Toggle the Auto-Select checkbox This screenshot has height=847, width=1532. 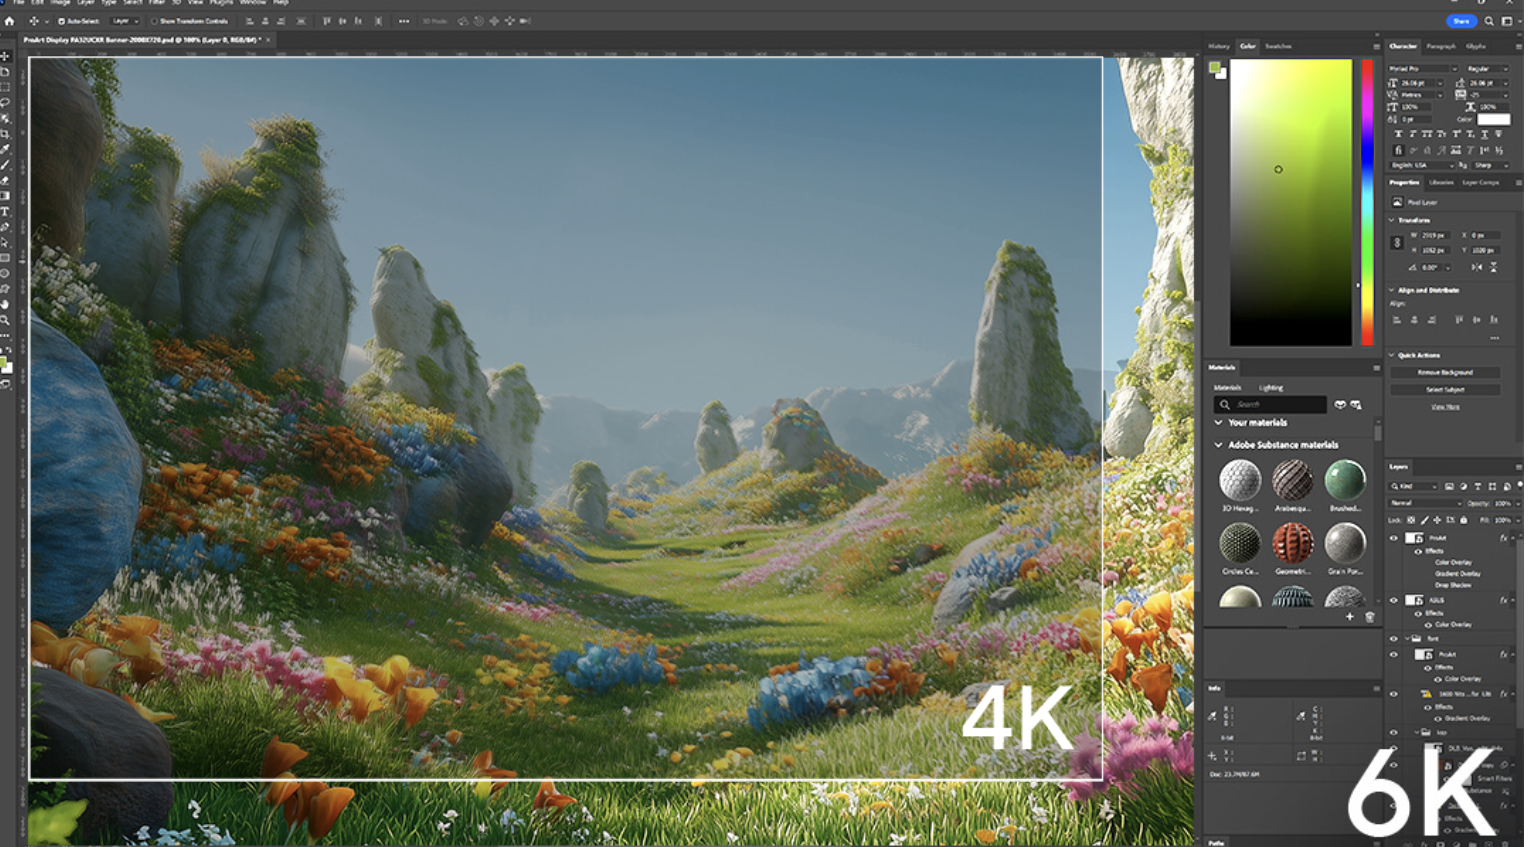61,21
